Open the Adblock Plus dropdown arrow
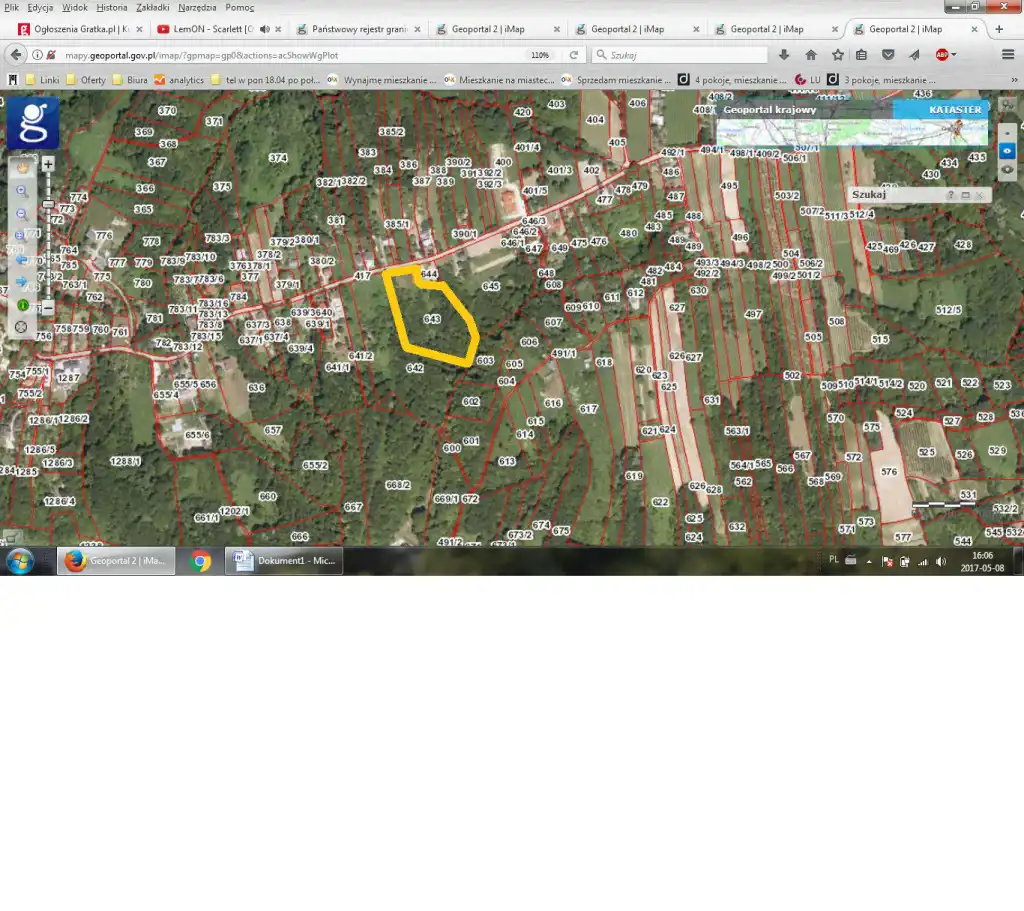This screenshot has height=911, width=1024. [x=954, y=55]
